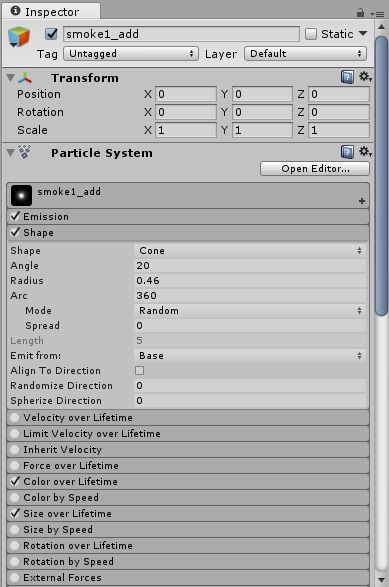Click the Radius value field 0.46
This screenshot has height=587, width=389.
(250, 280)
